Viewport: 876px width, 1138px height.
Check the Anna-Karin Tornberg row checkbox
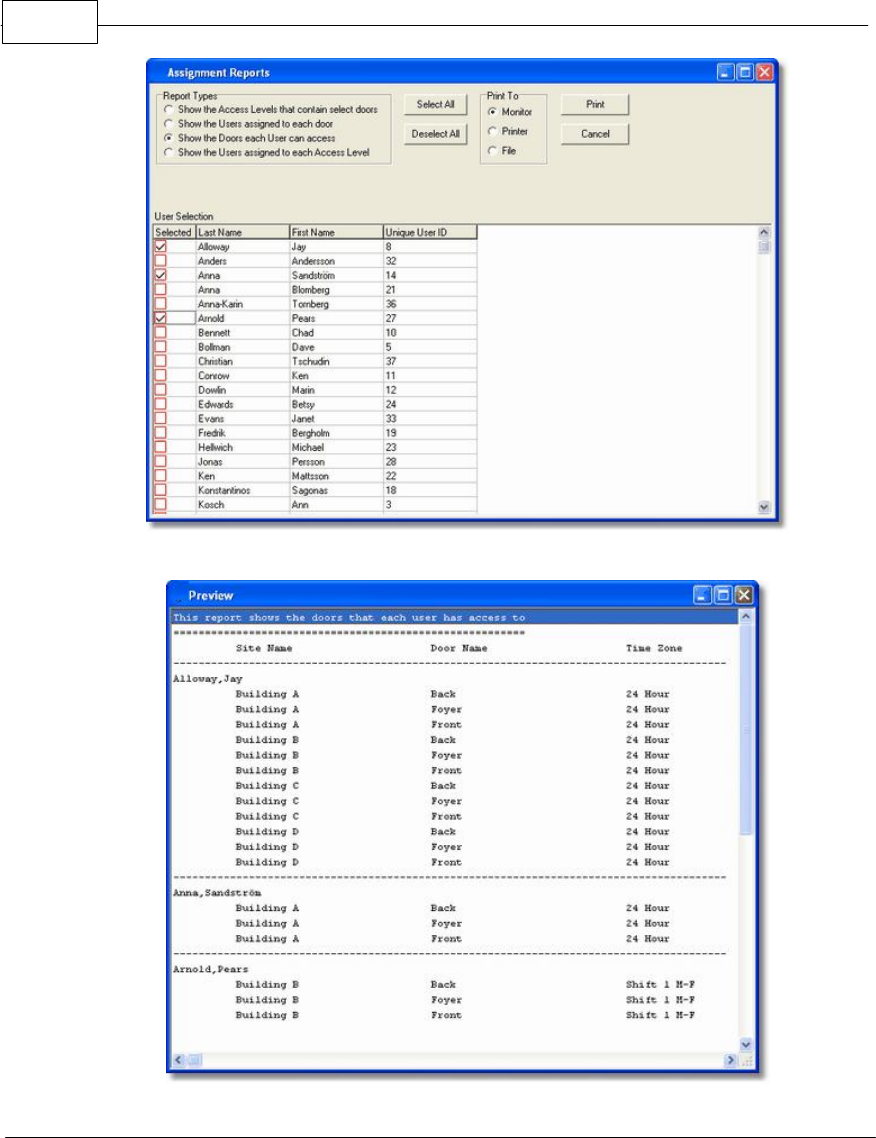(x=160, y=304)
